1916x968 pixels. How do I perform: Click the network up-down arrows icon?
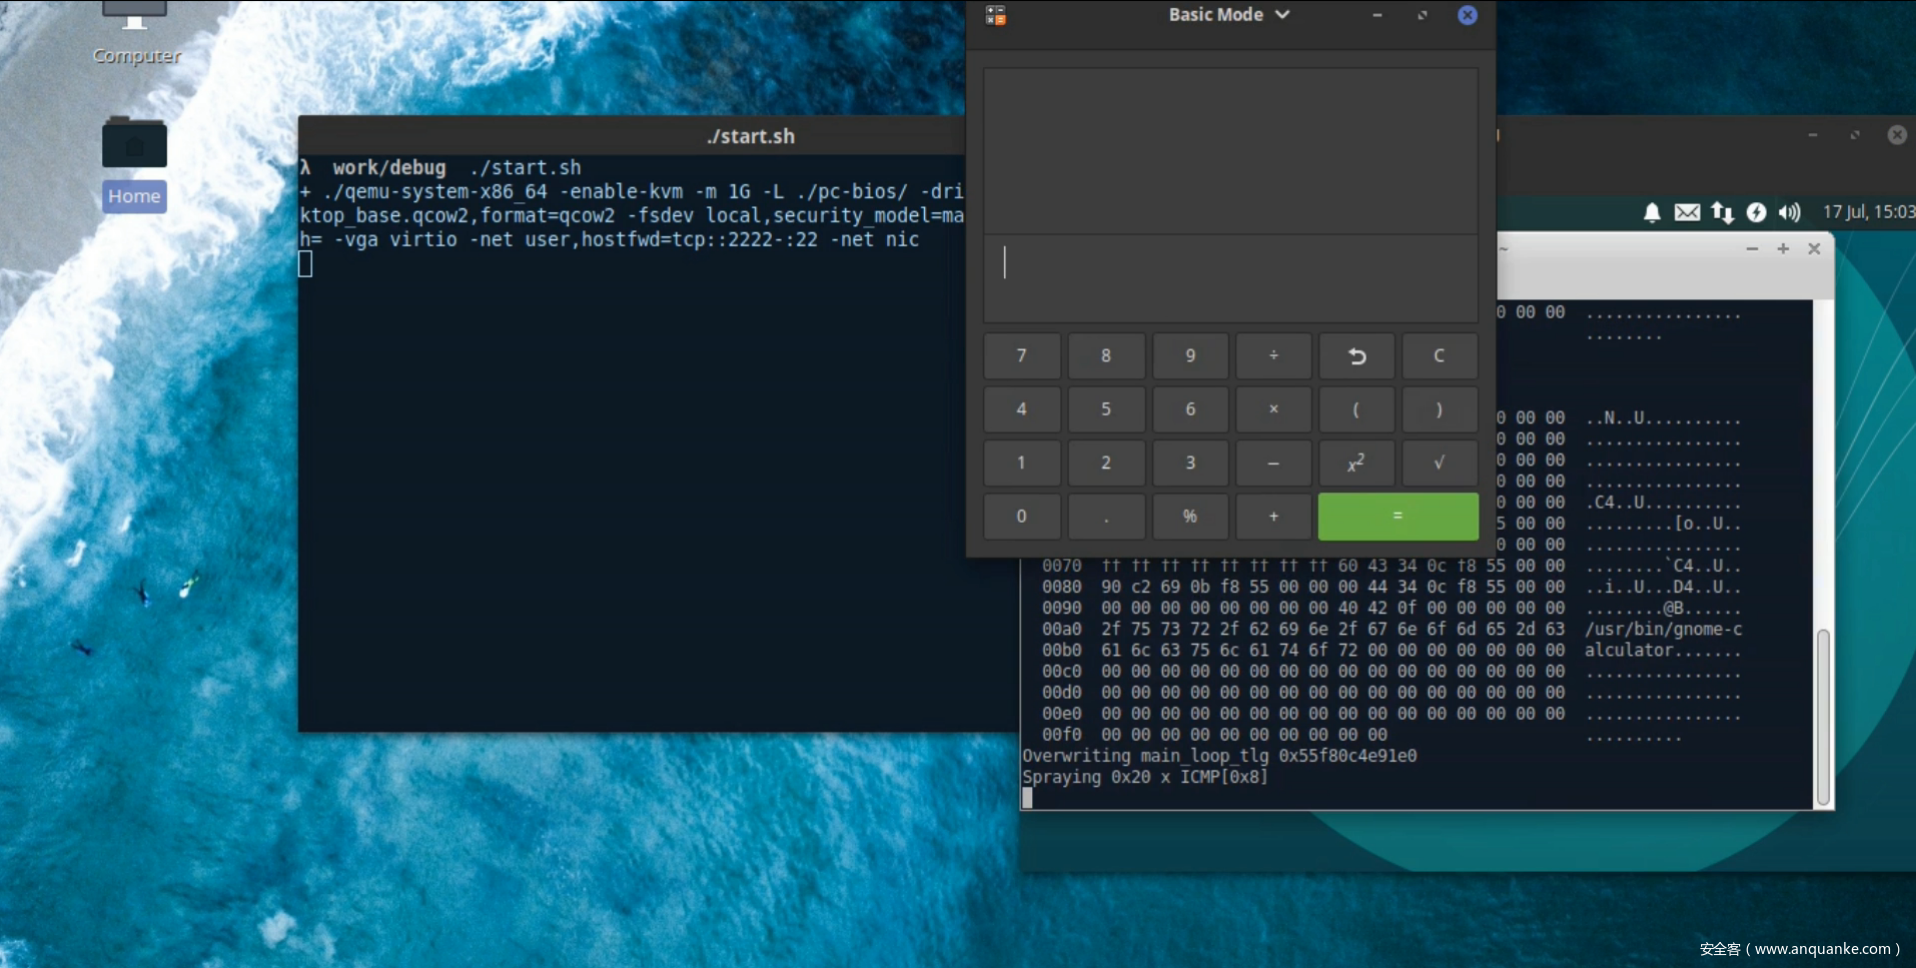[x=1722, y=212]
